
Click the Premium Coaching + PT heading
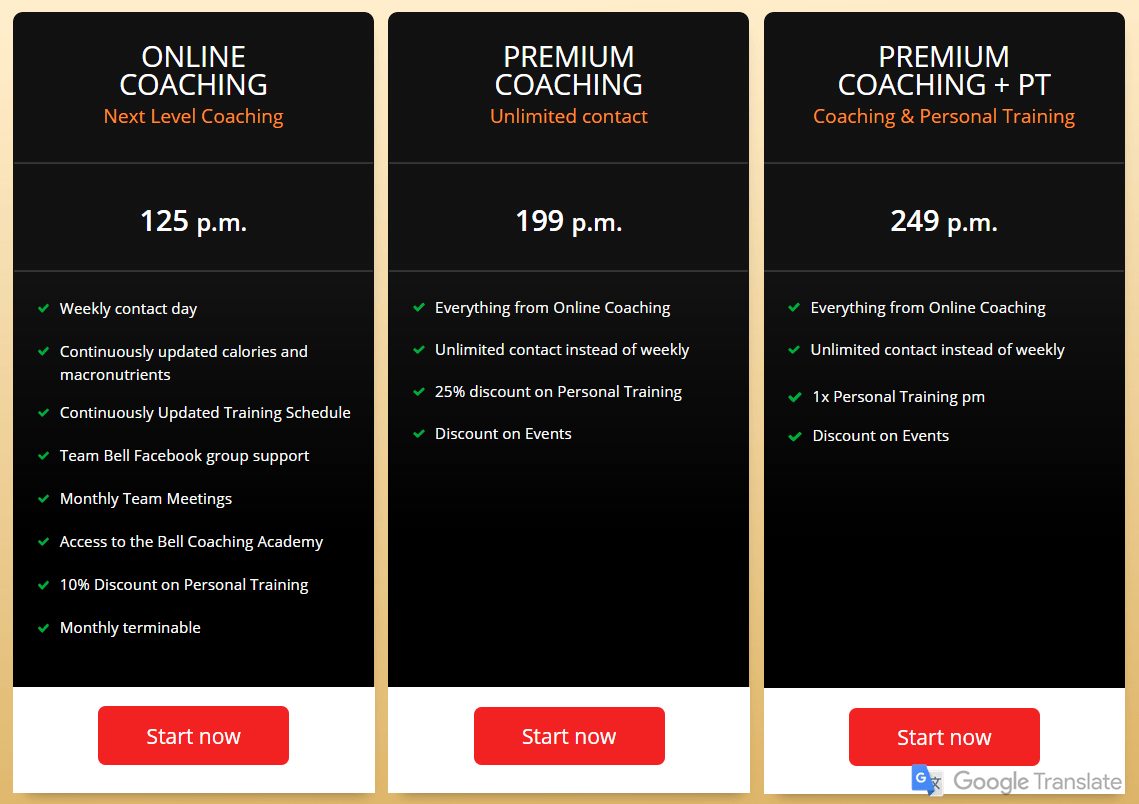point(944,70)
